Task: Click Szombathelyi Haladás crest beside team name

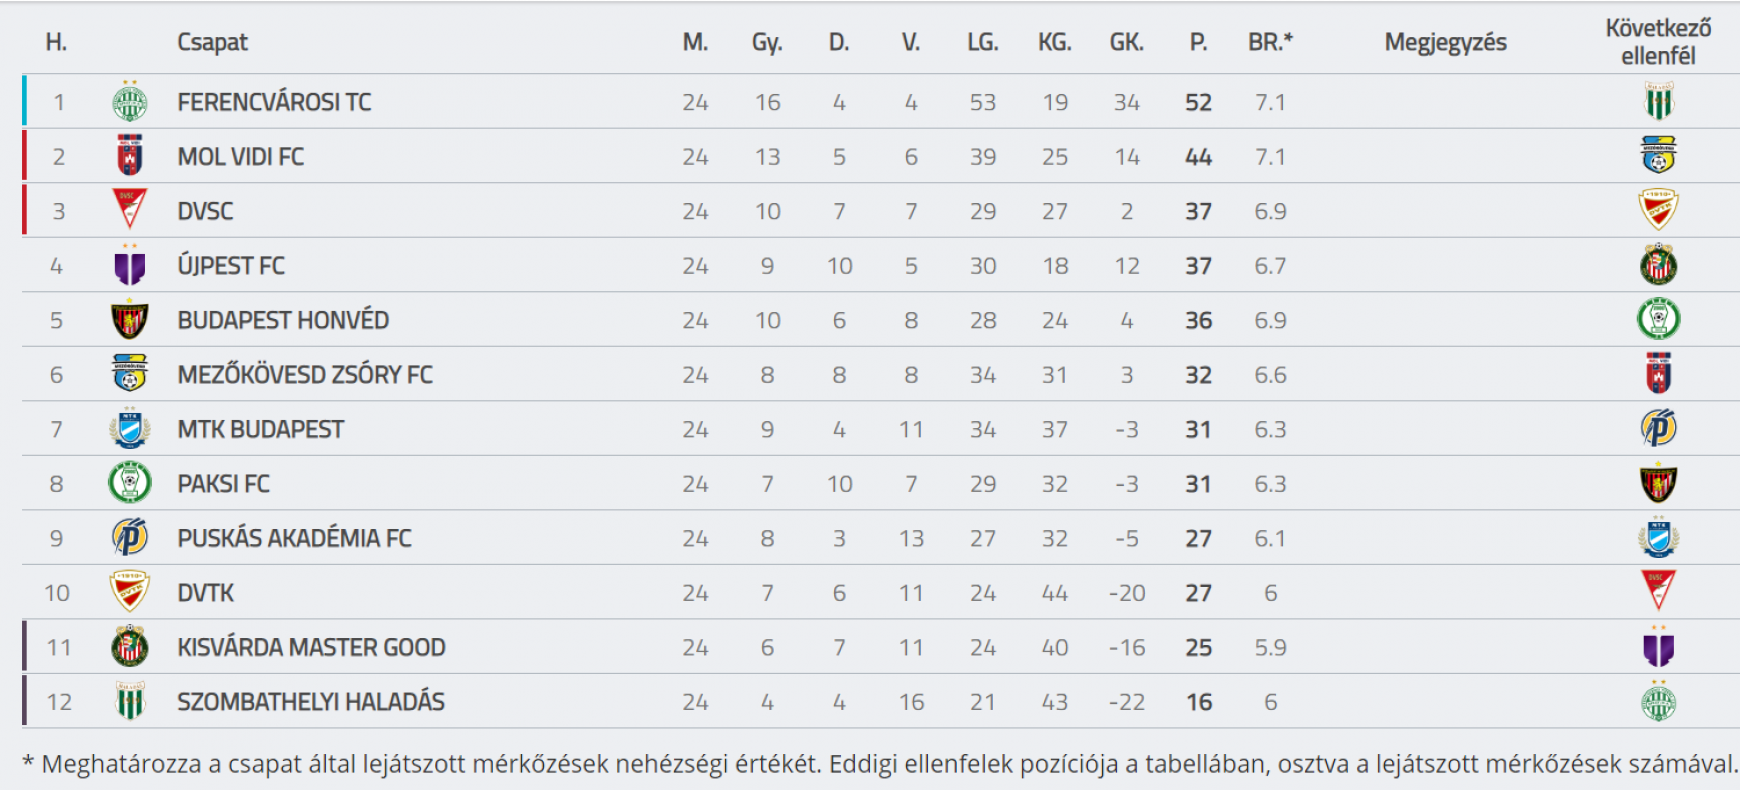Action: pos(130,701)
